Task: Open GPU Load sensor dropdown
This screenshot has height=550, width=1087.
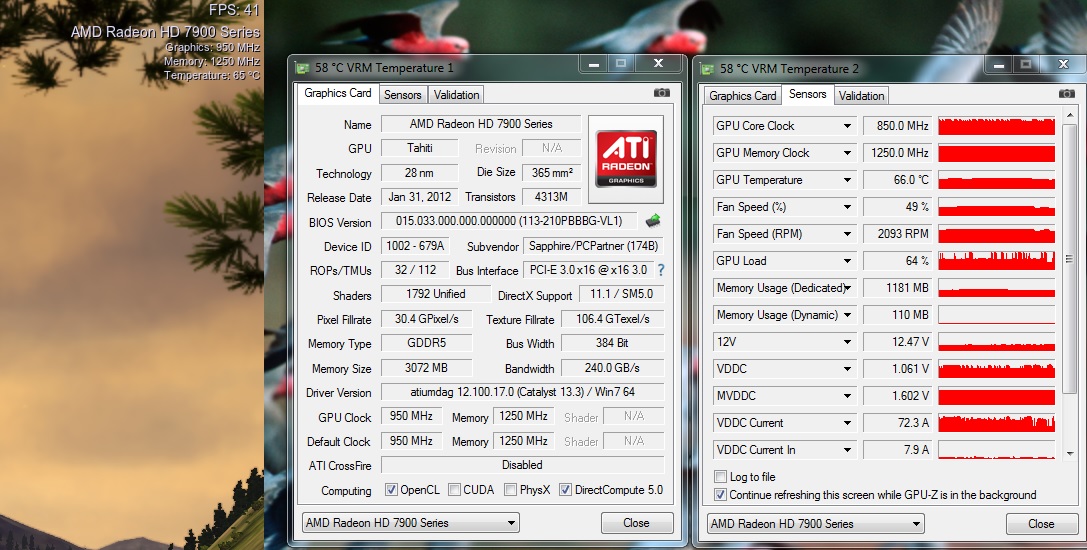Action: [847, 261]
